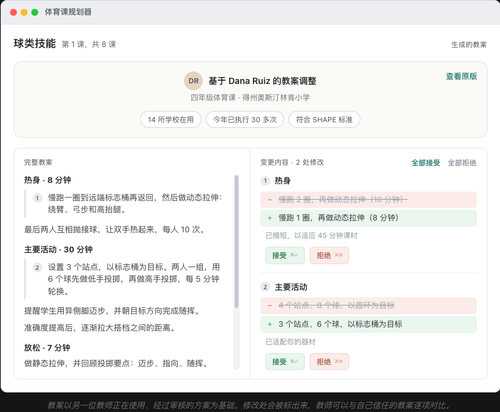Click the 14 所学校在用 tag
Image resolution: width=500 pixels, height=412 pixels.
coord(171,119)
